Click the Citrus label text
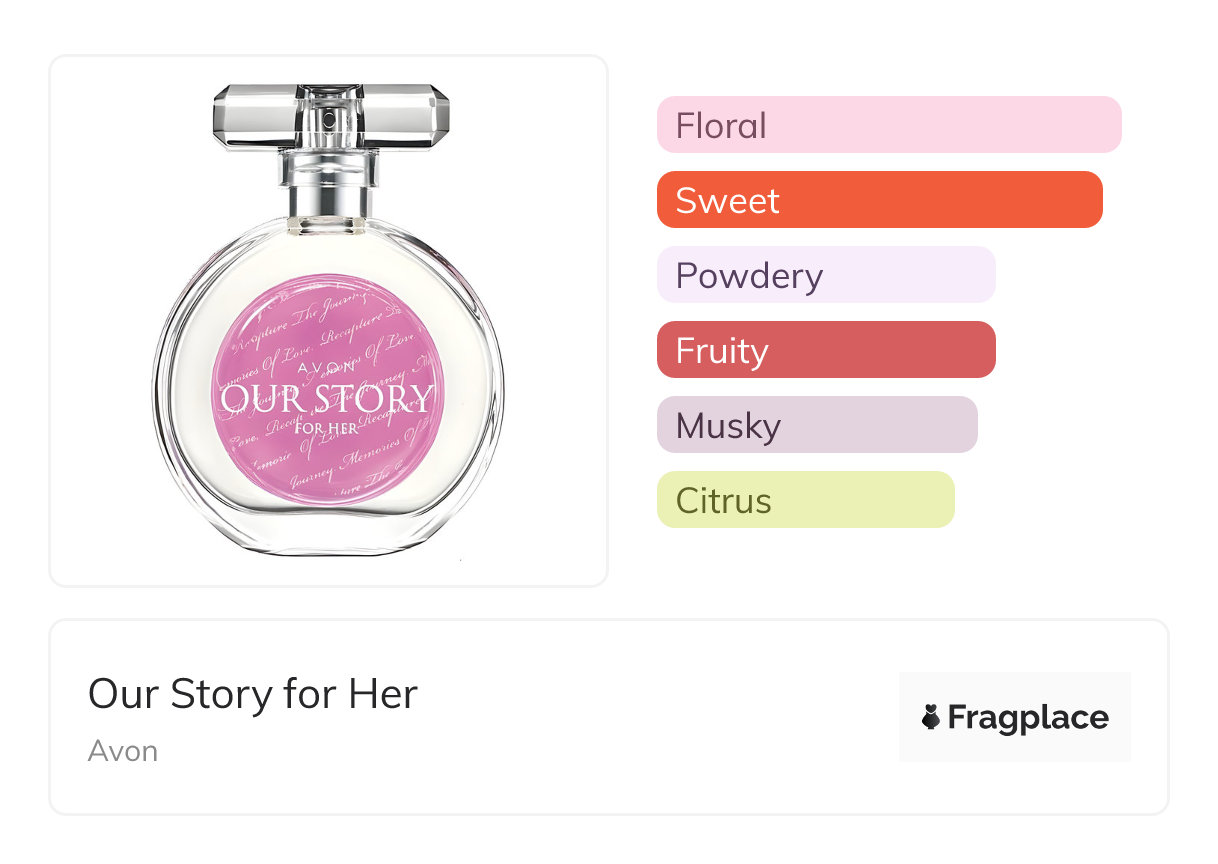 point(723,501)
